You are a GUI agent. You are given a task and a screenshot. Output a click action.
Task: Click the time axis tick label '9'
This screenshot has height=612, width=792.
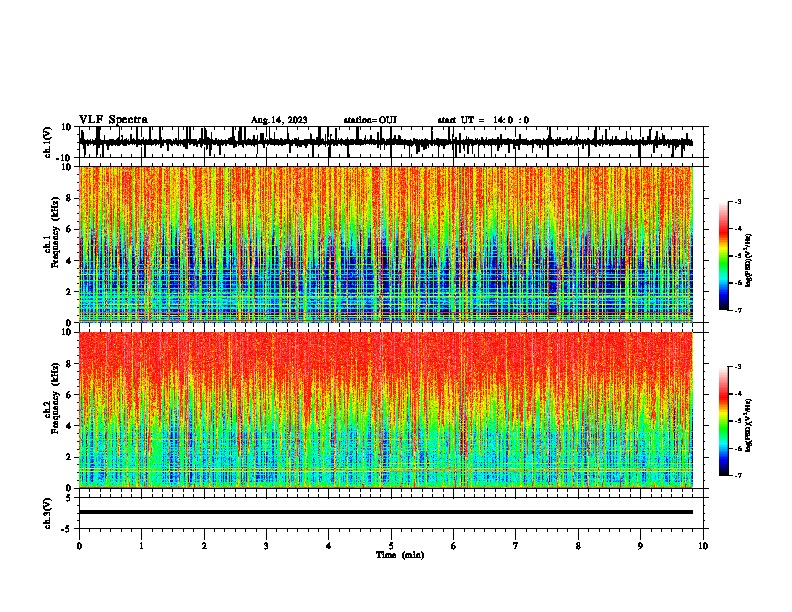(640, 546)
